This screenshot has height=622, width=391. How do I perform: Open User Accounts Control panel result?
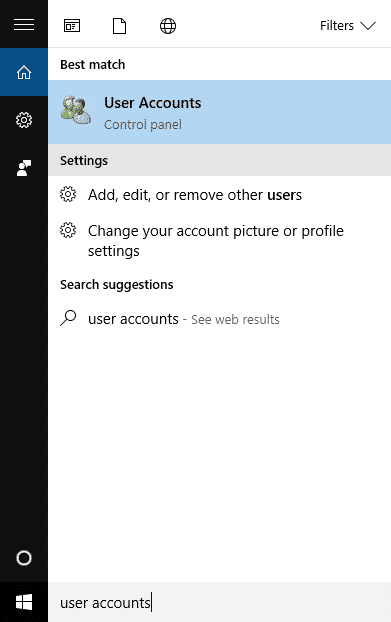click(219, 112)
